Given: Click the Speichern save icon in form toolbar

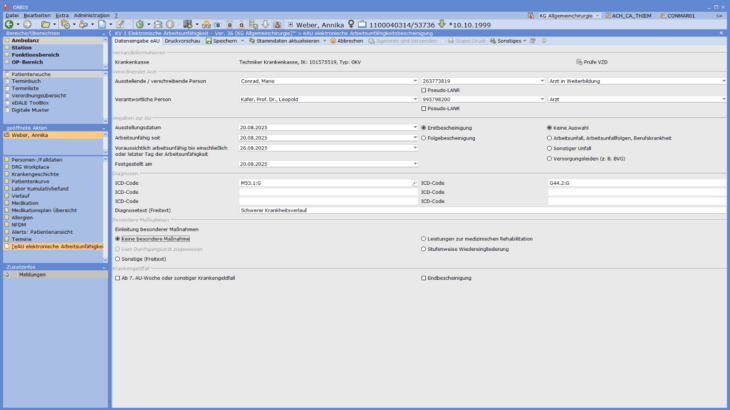Looking at the screenshot, I should [x=209, y=41].
